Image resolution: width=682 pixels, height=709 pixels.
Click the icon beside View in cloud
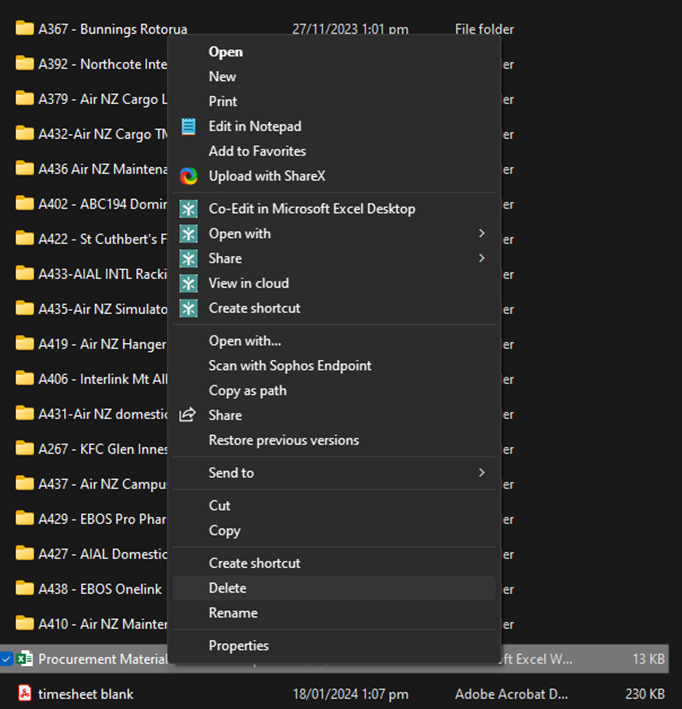[189, 284]
